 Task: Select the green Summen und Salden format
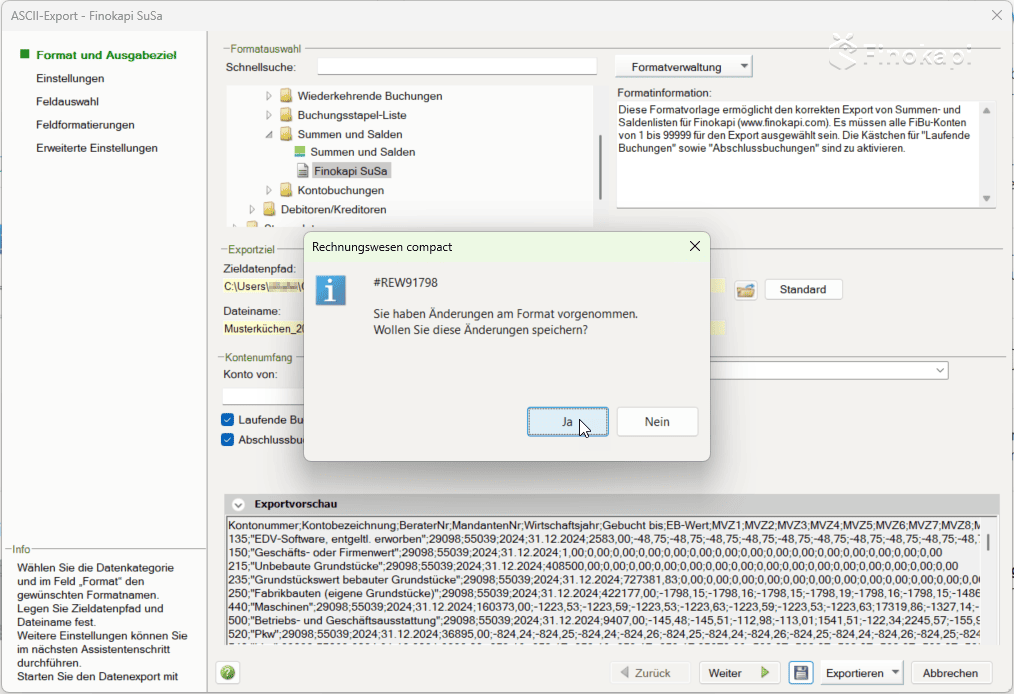362,152
